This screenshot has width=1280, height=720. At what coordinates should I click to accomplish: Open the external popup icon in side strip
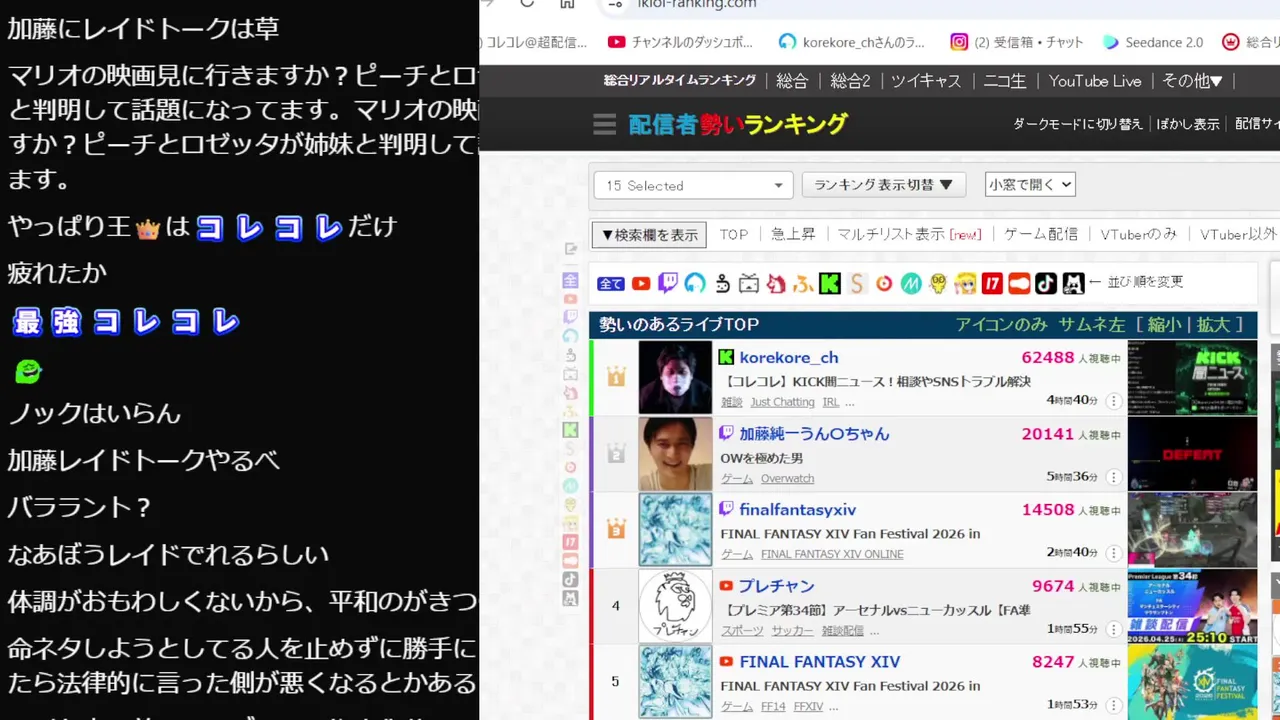coord(571,249)
